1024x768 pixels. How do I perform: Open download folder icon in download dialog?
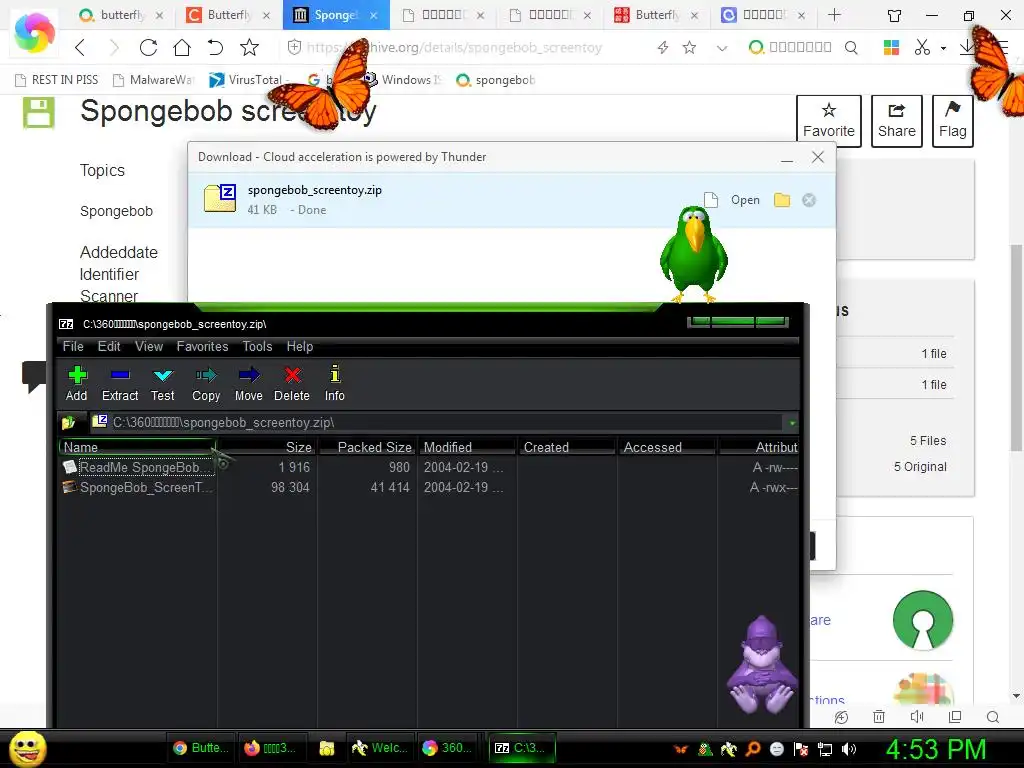782,200
